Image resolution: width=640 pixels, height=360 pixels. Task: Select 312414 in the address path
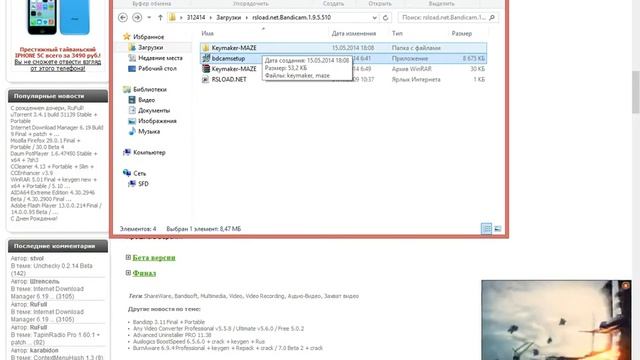tap(196, 18)
